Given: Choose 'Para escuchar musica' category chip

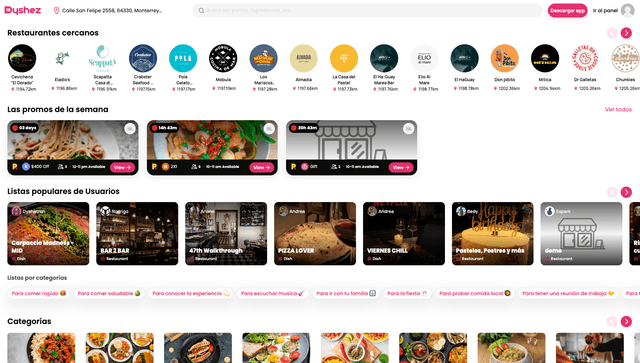Looking at the screenshot, I should coord(273,293).
